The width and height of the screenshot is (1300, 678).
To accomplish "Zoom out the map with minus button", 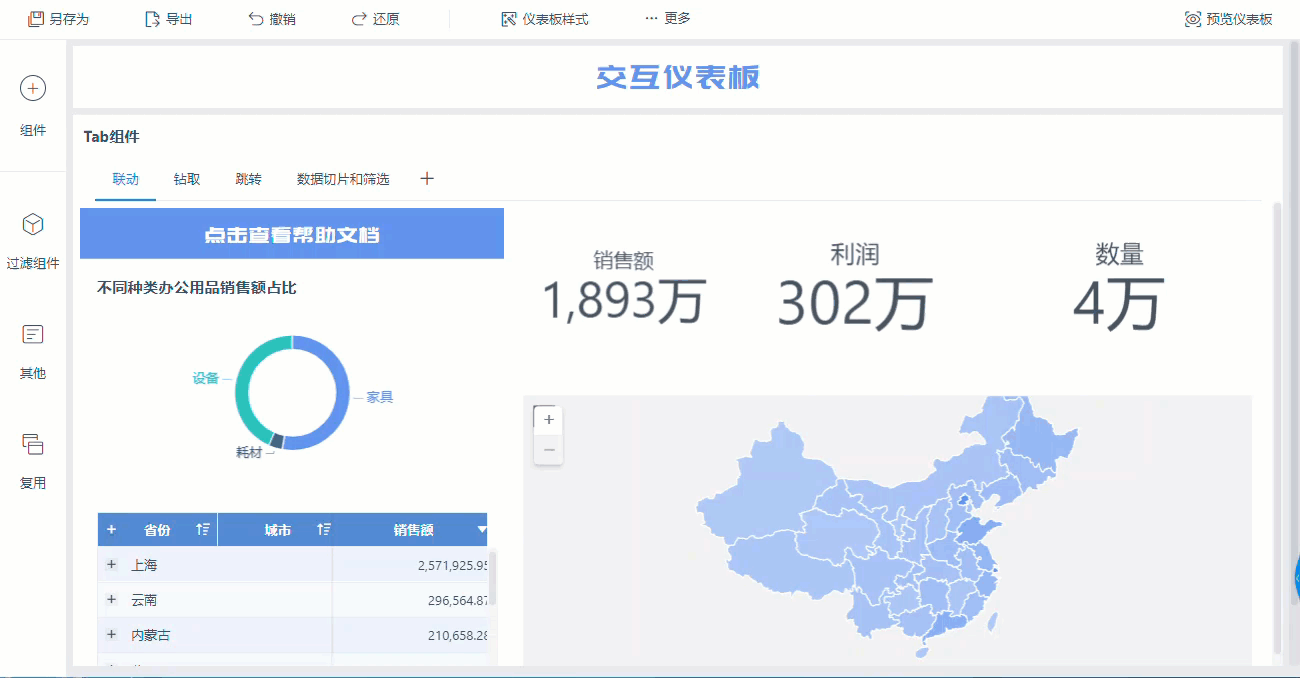I will coord(549,449).
